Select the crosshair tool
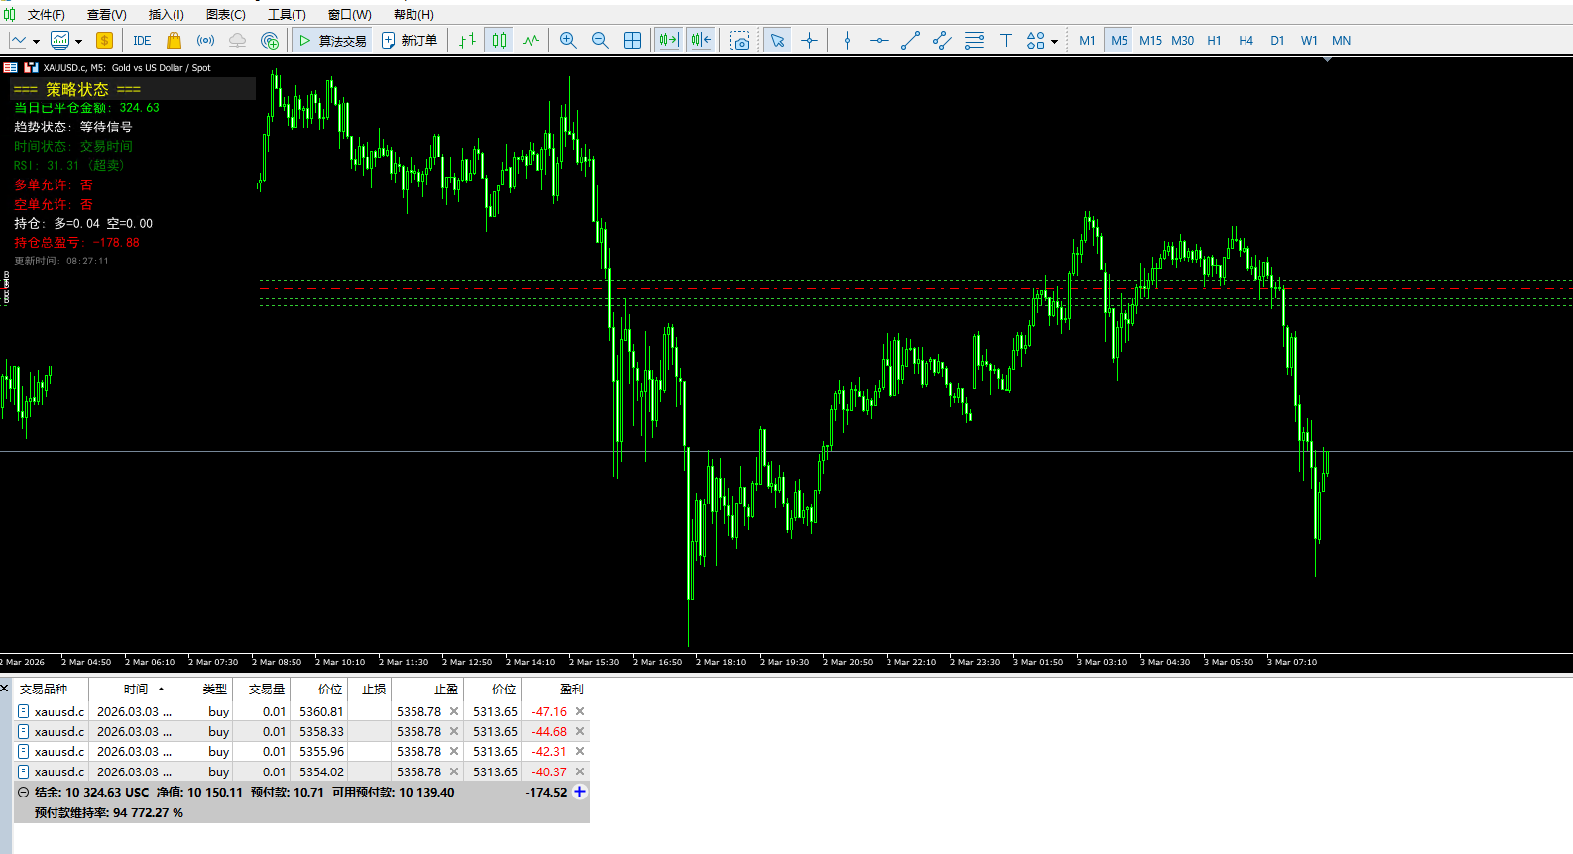This screenshot has height=854, width=1573. (809, 40)
